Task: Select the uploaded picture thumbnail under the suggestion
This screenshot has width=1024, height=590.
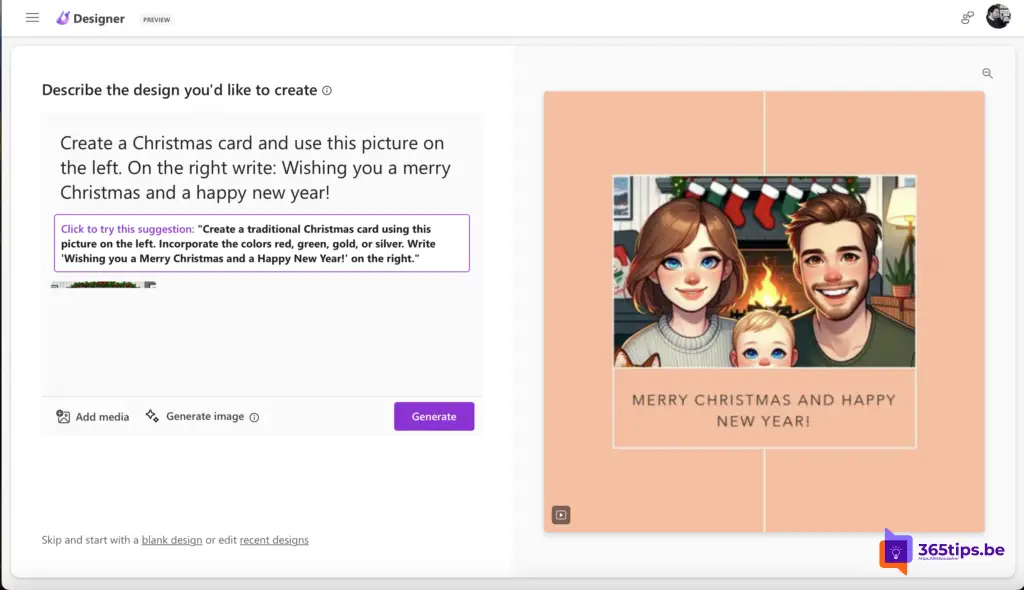Action: [x=104, y=285]
